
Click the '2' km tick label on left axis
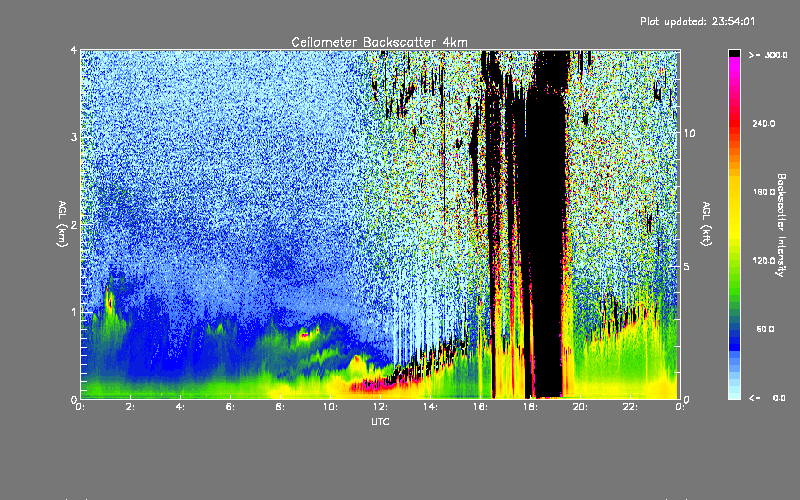coord(74,224)
